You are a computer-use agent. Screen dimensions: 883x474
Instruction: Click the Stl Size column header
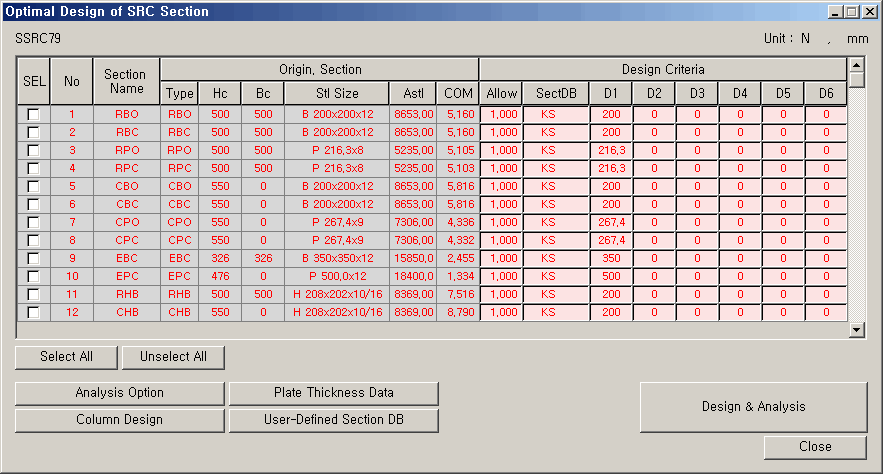click(x=336, y=94)
